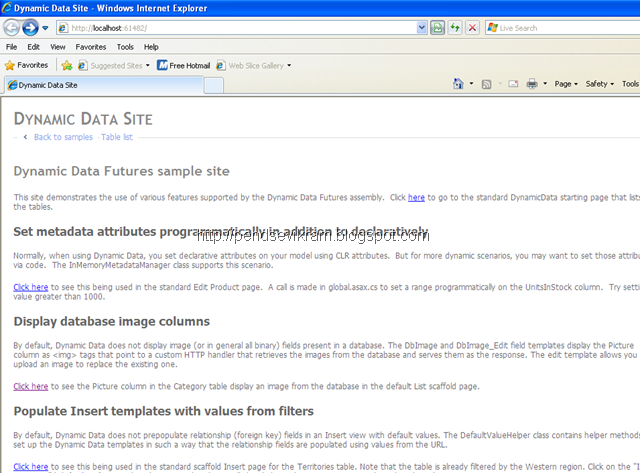Click the Hotmail M icon
640x473 pixels.
point(162,65)
